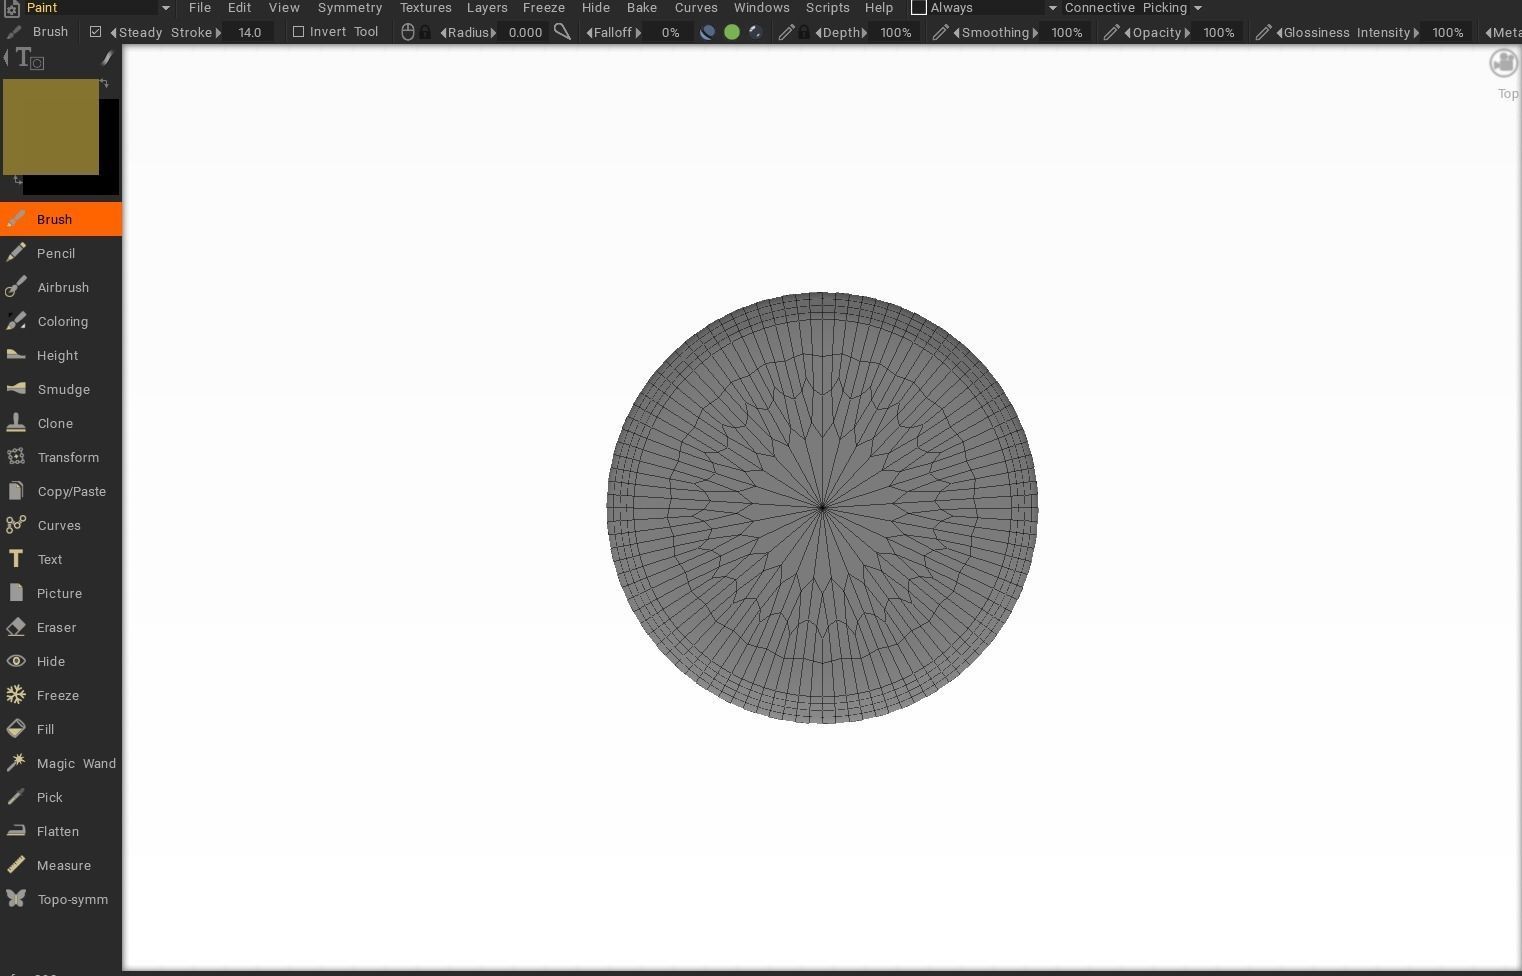Click the pen pressure icon before Glossiness Intensity
Screen dimensions: 1522x976
click(1263, 32)
